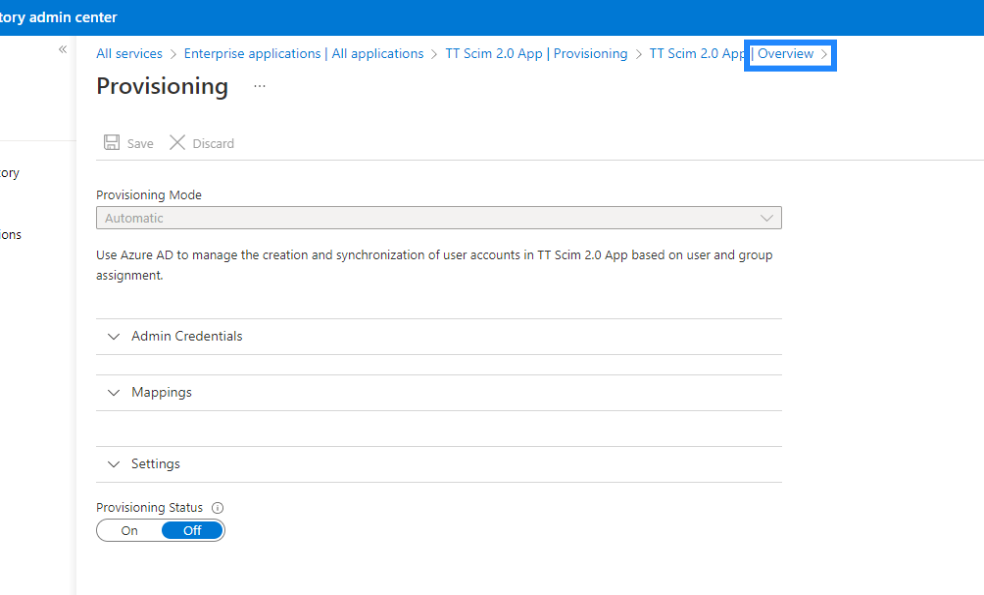
Task: Click the Save button label
Action: pyautogui.click(x=140, y=144)
